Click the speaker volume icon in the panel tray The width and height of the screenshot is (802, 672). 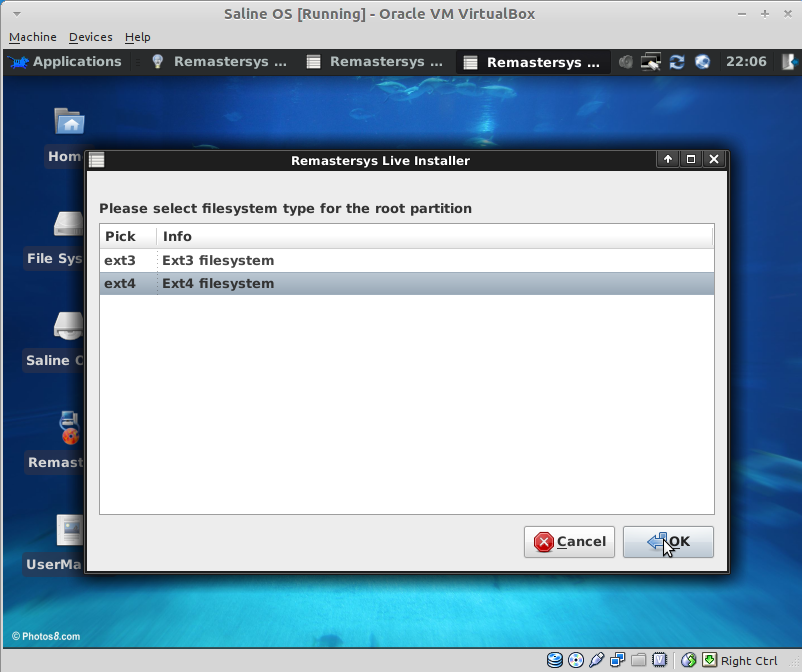point(625,62)
